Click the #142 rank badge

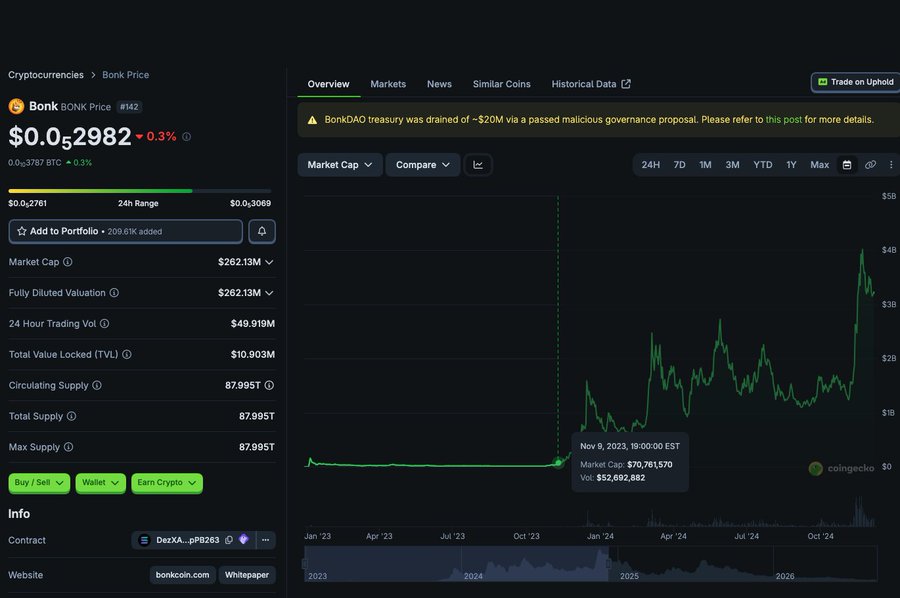point(129,107)
